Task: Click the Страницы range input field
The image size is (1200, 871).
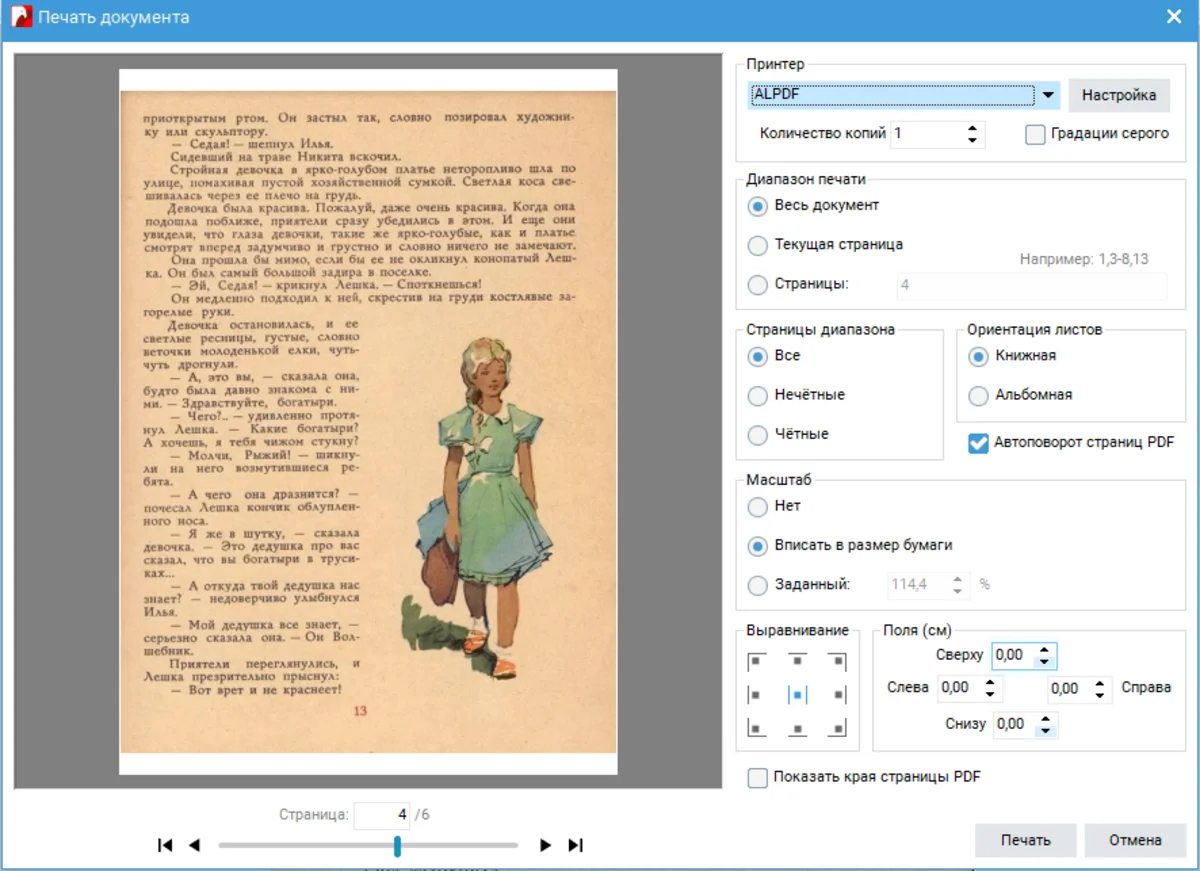Action: click(1031, 285)
